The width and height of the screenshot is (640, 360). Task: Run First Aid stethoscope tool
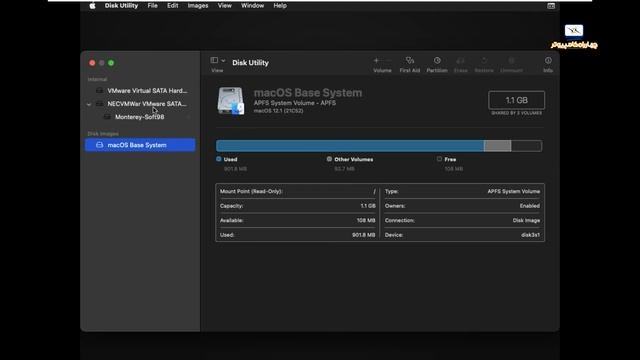410,60
